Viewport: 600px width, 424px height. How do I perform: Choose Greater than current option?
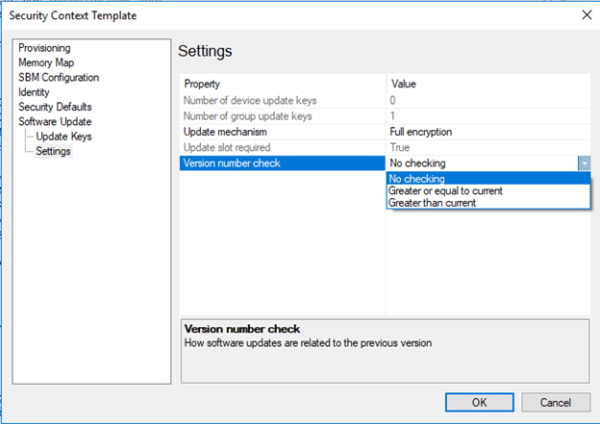(x=488, y=203)
